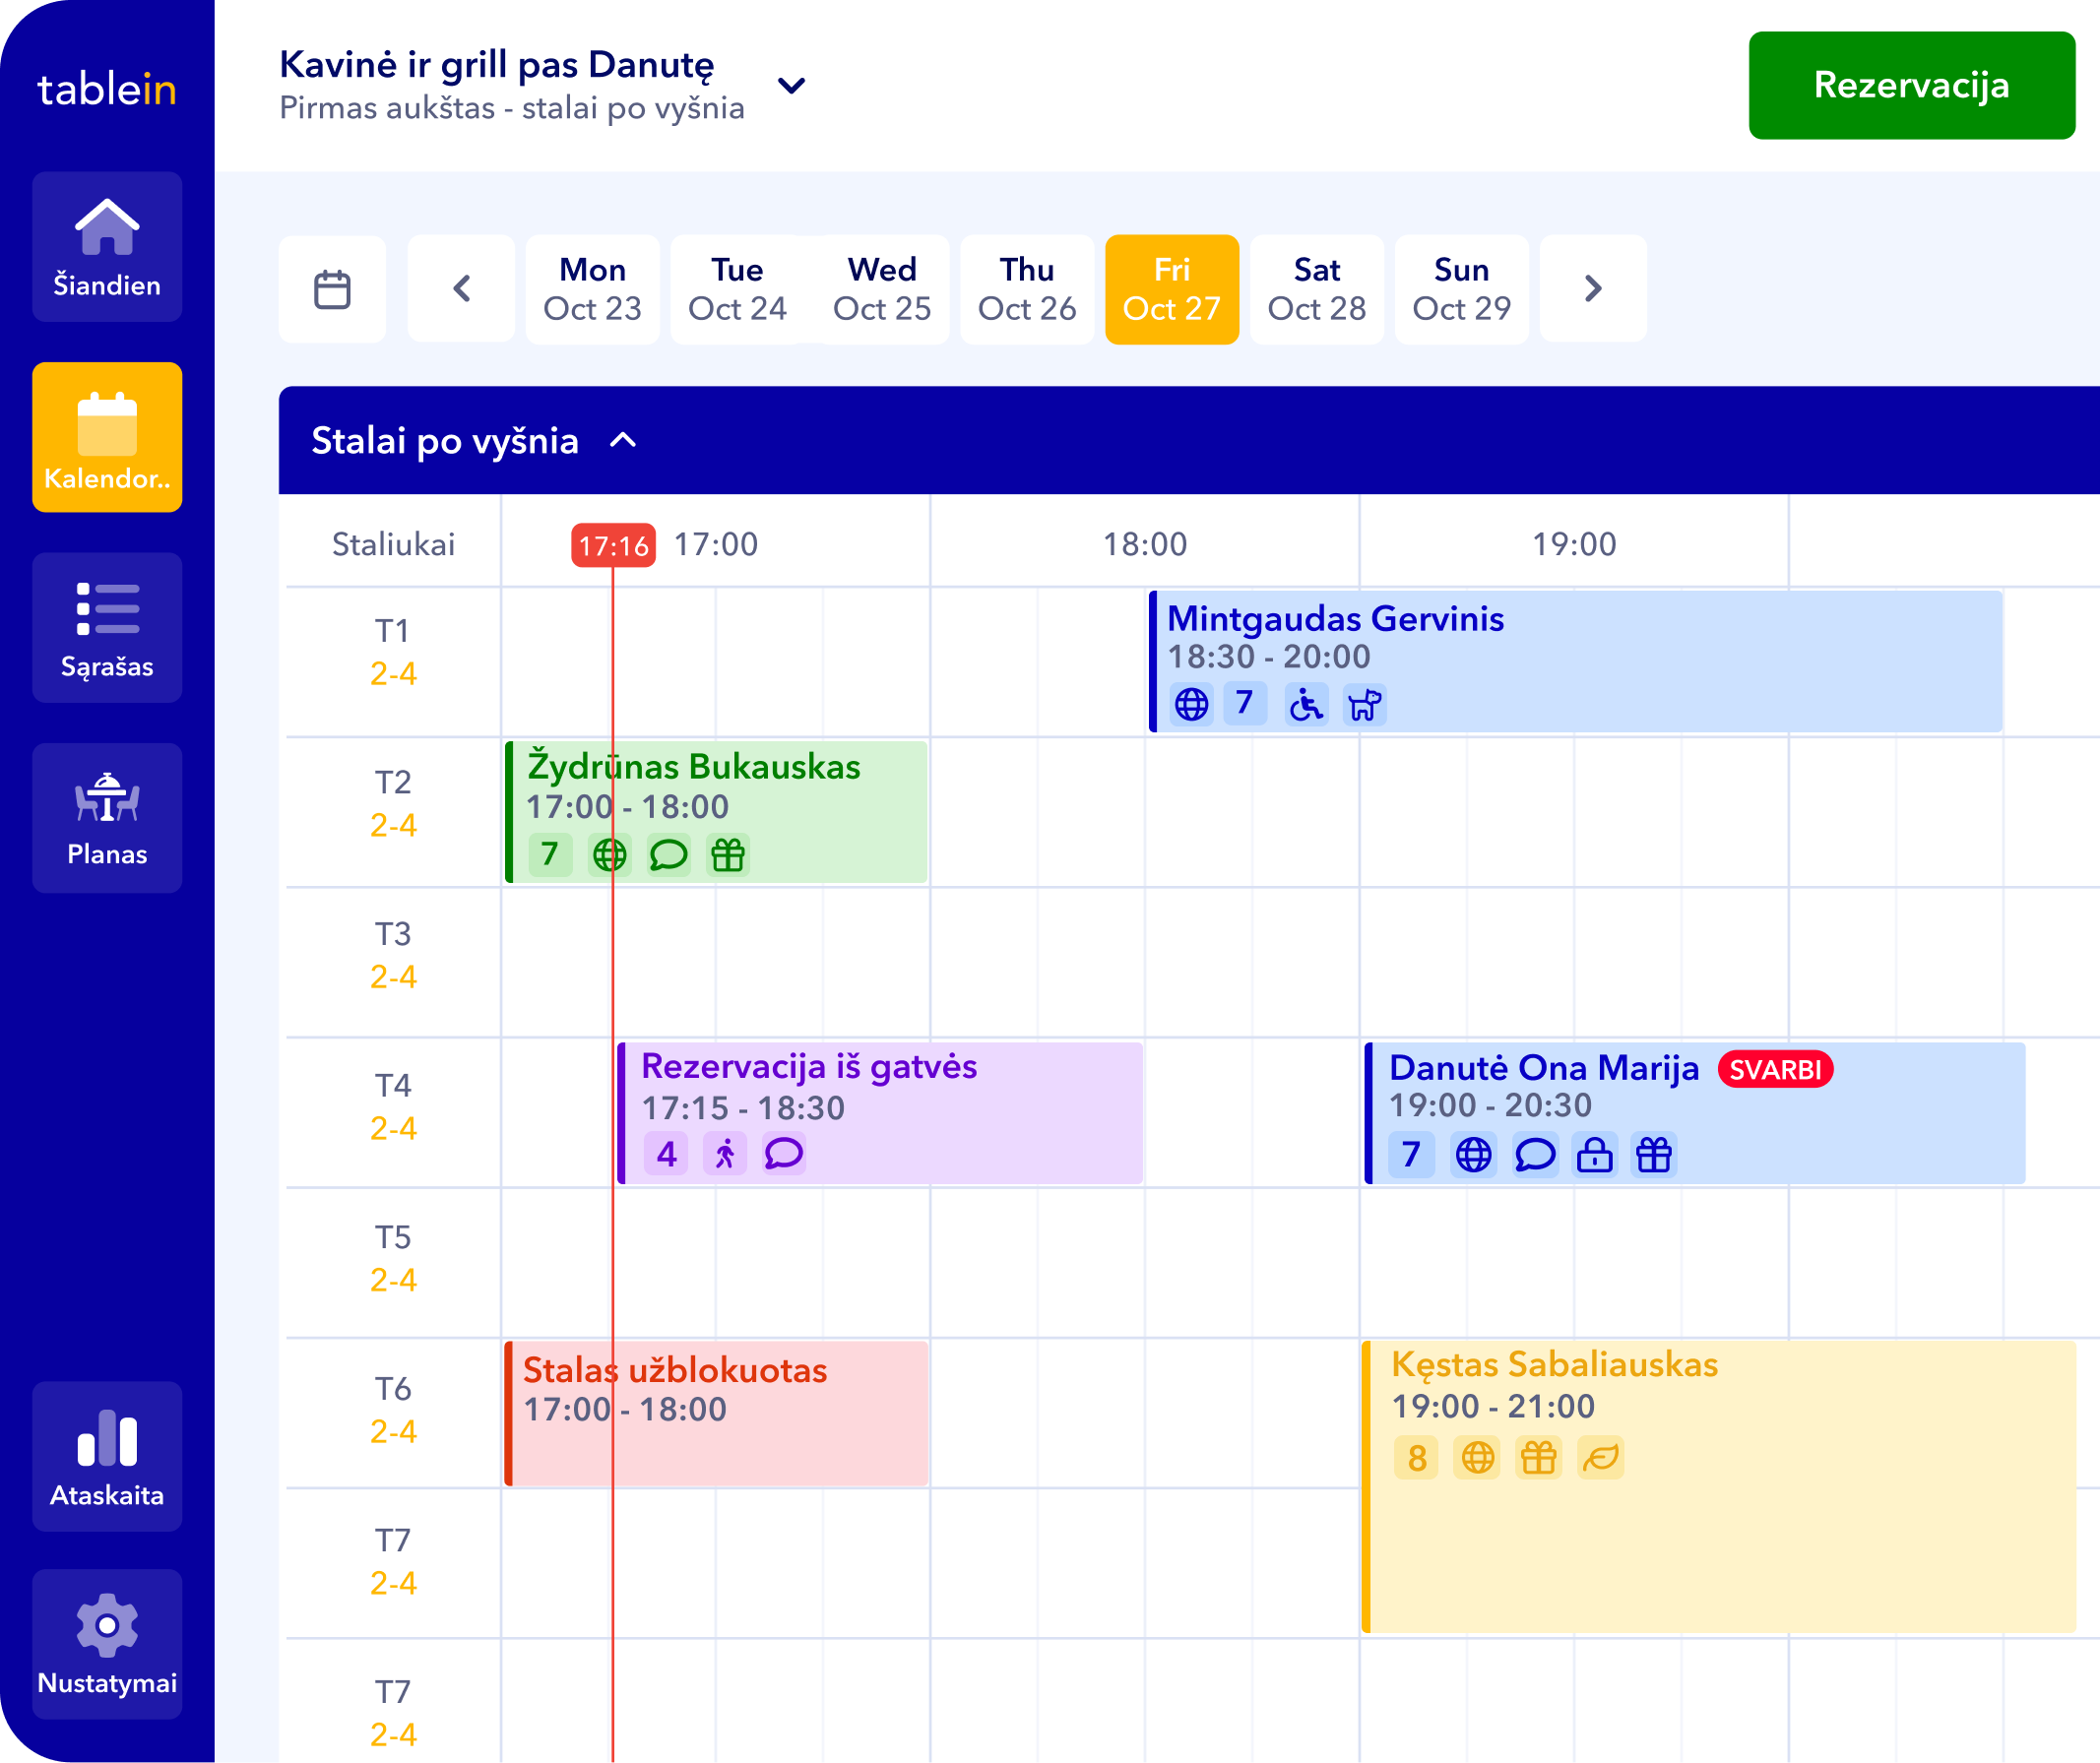The height and width of the screenshot is (1763, 2100).
Task: Open Žydrūnas Bukauskas reservation name
Action: [x=694, y=767]
